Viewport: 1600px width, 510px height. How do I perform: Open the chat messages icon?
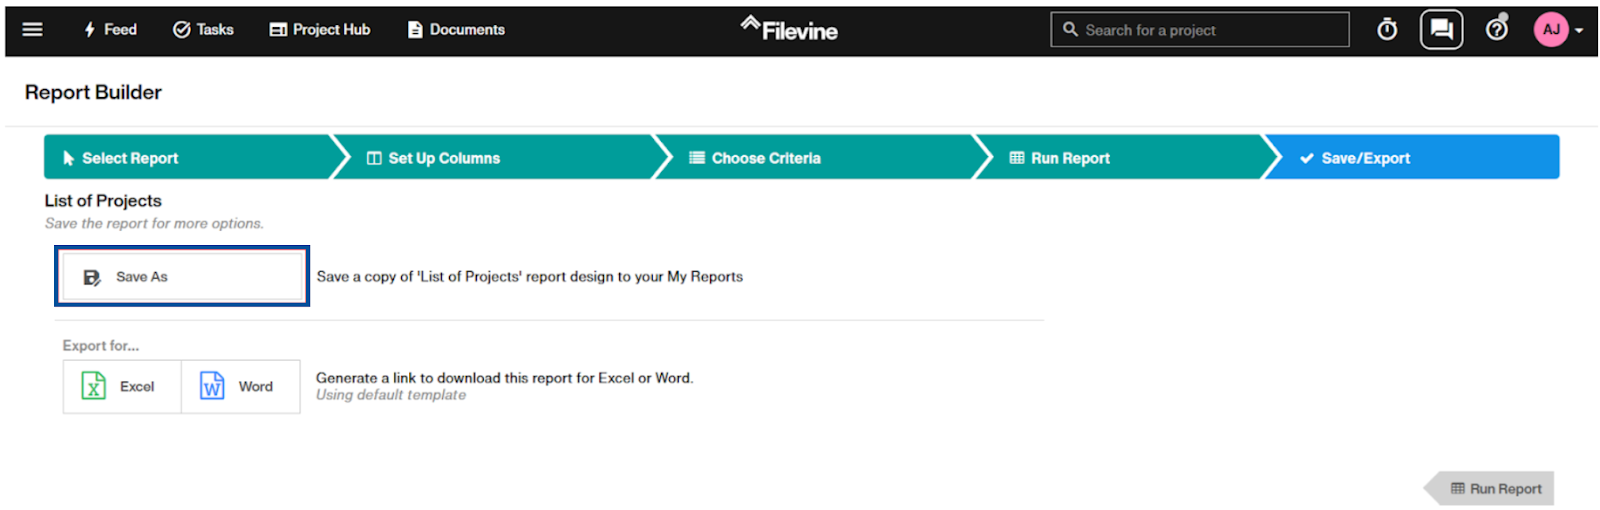(1441, 30)
